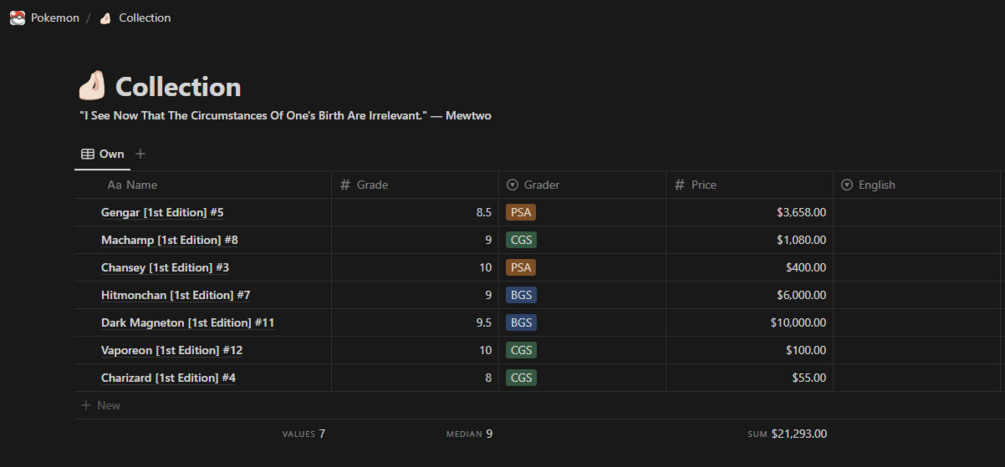
Task: Click the CGS tag in Charizard row
Action: pos(521,377)
